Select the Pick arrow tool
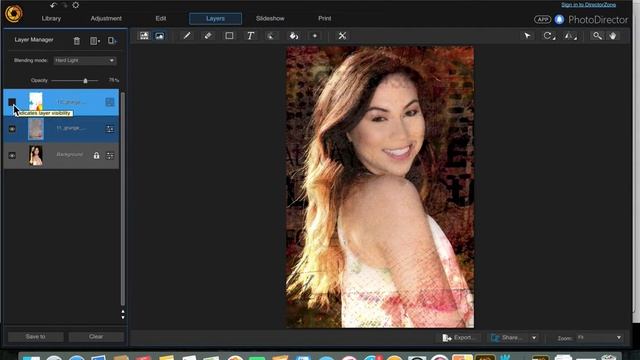The width and height of the screenshot is (640, 360). point(527,36)
